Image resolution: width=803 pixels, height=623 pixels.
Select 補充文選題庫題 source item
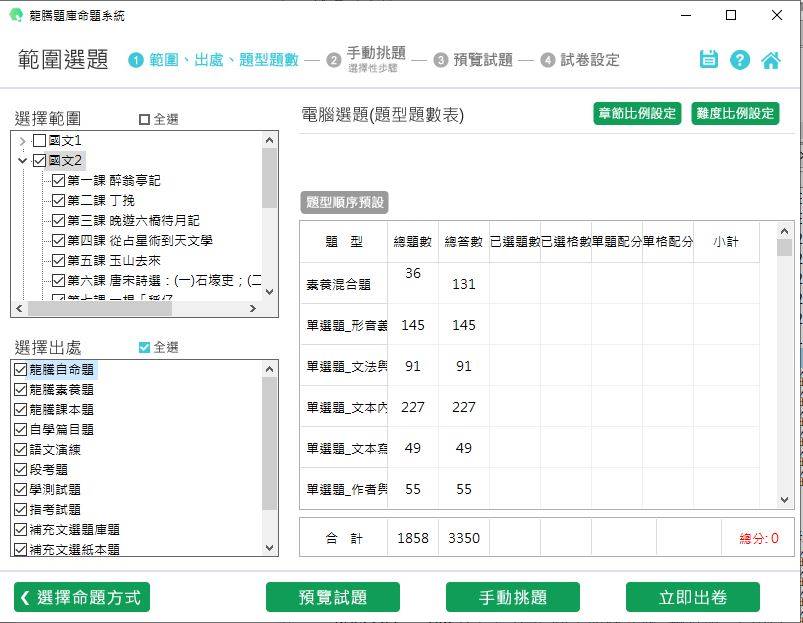[74, 529]
